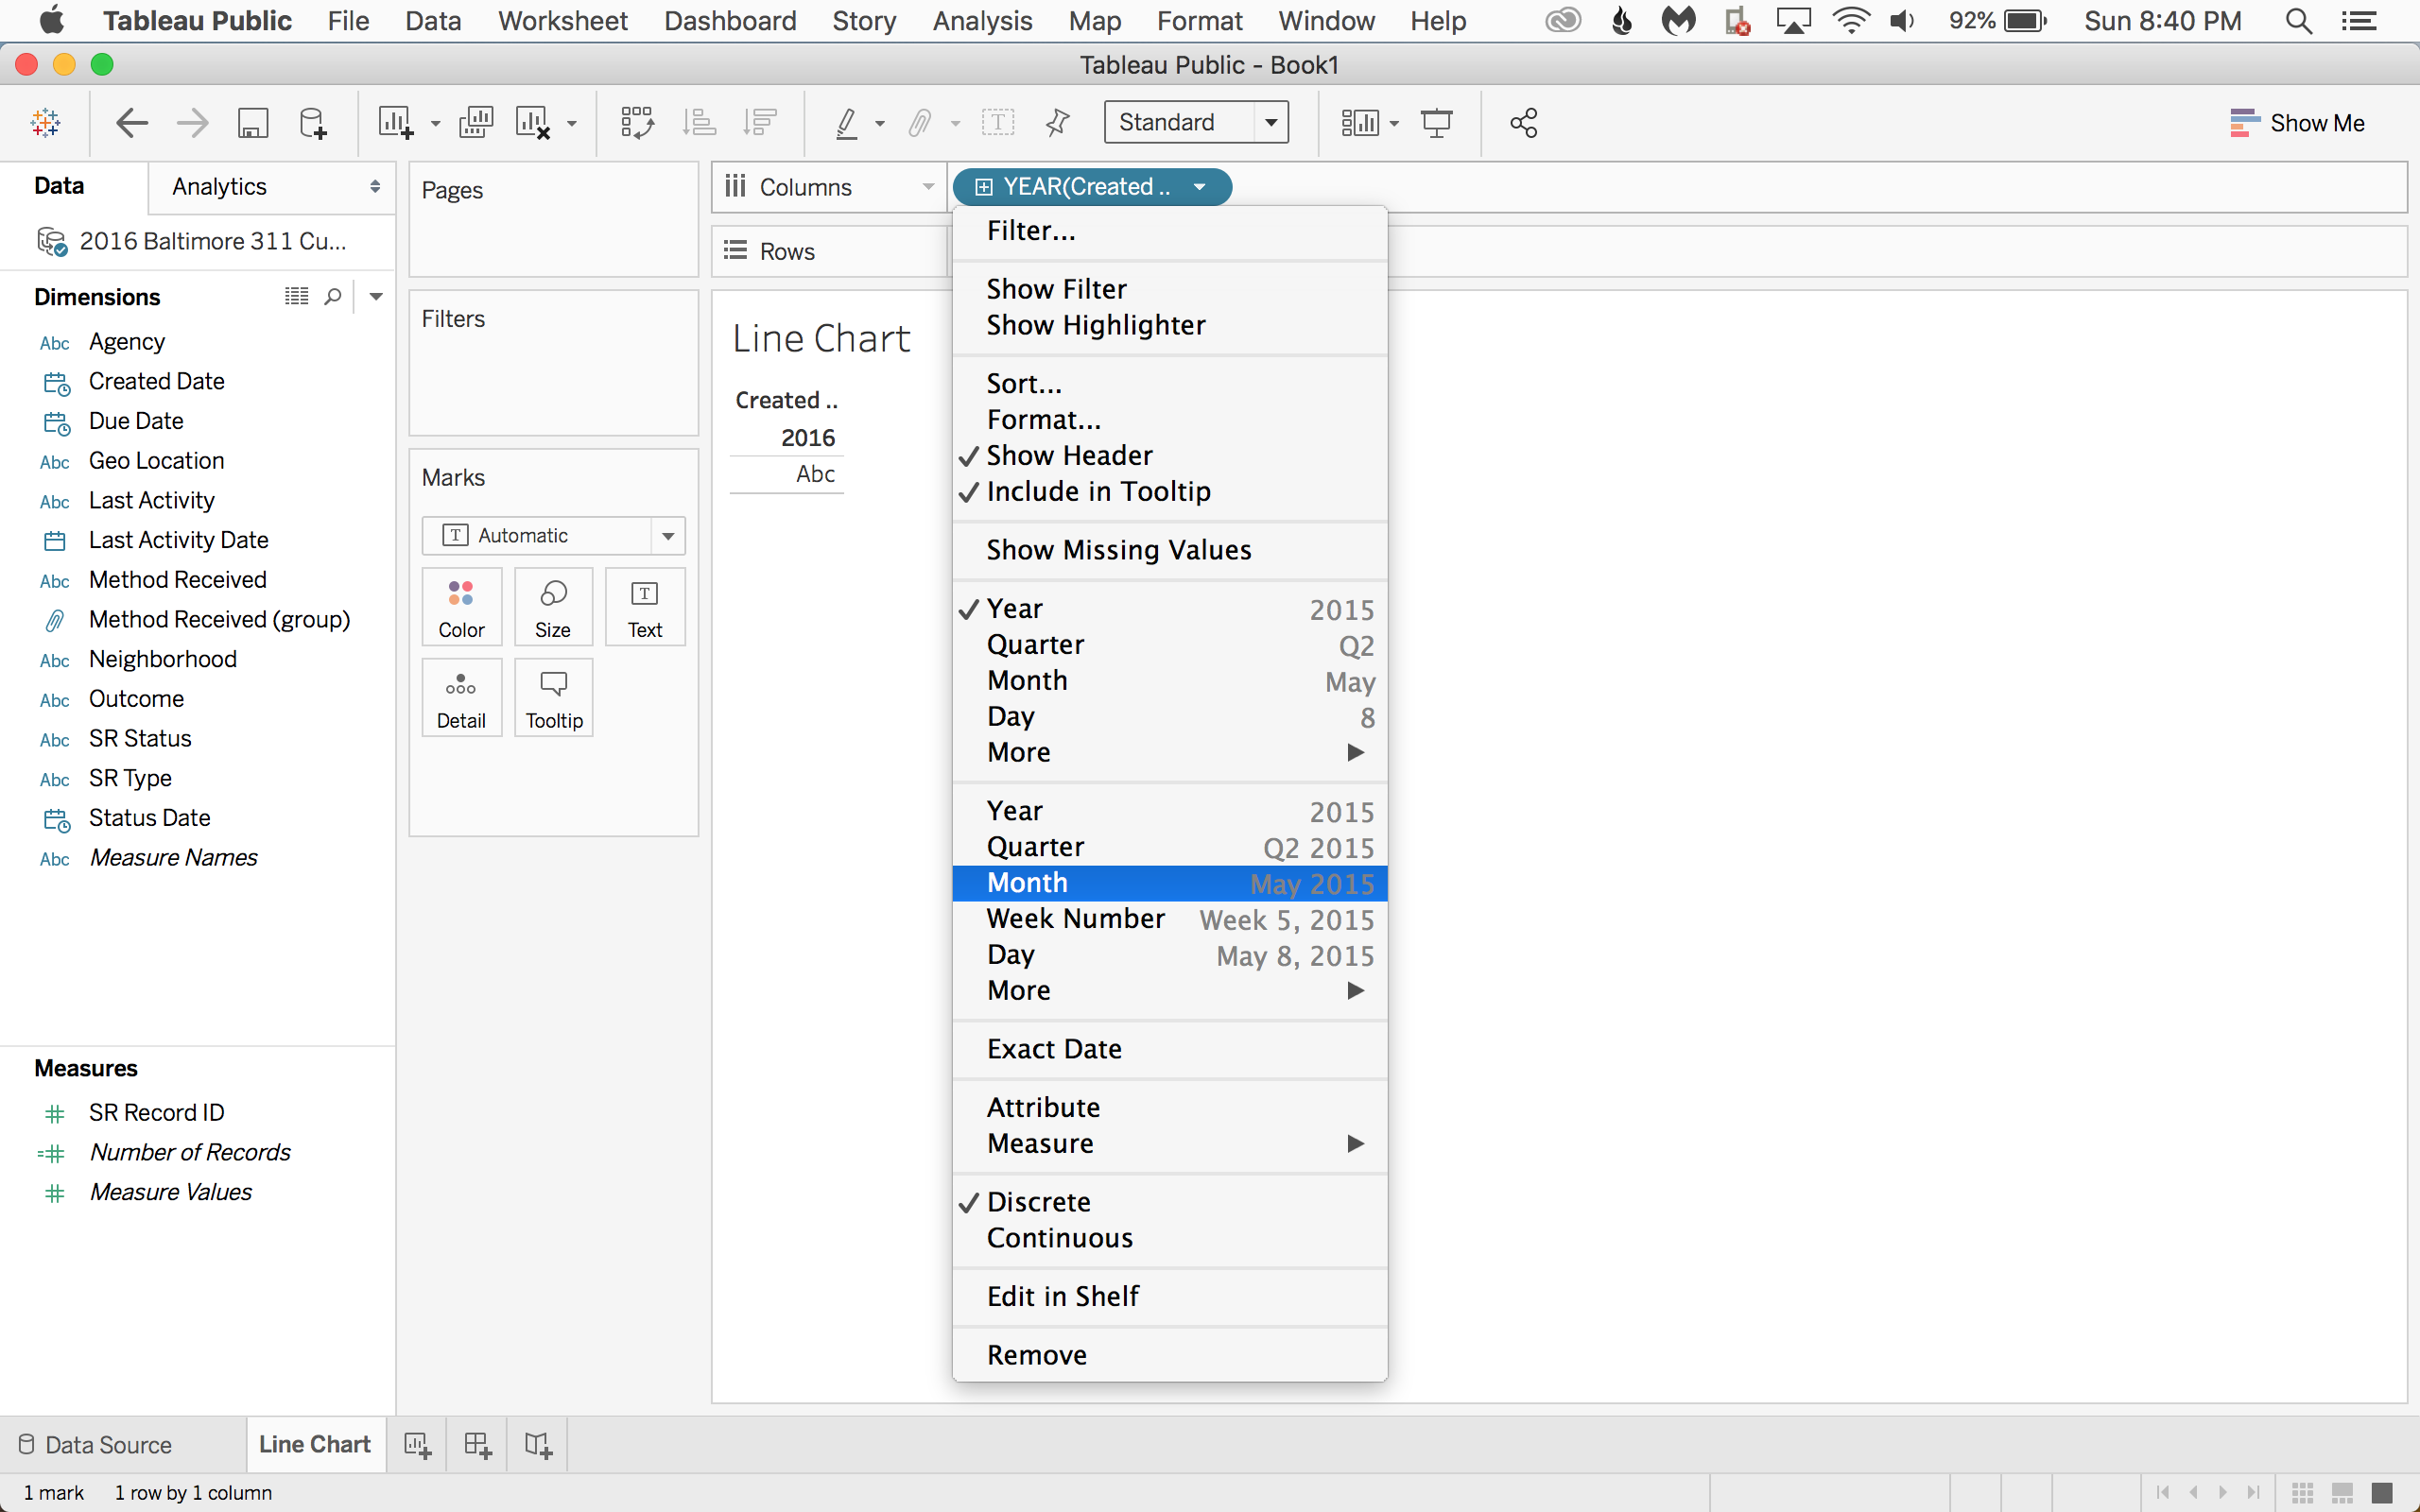2420x1512 pixels.
Task: Click the Undo back arrow
Action: tap(132, 123)
